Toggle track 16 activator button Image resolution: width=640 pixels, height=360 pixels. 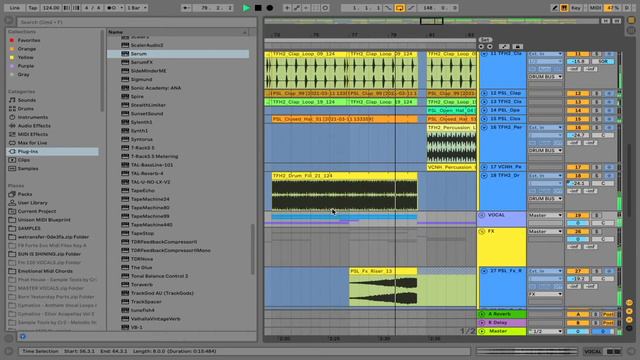click(x=578, y=128)
